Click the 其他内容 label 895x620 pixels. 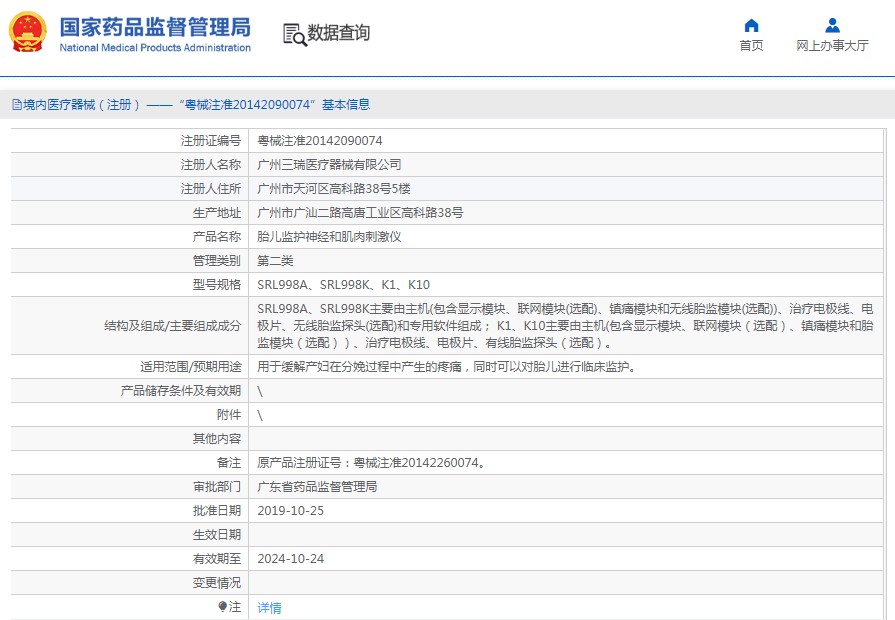pyautogui.click(x=217, y=438)
